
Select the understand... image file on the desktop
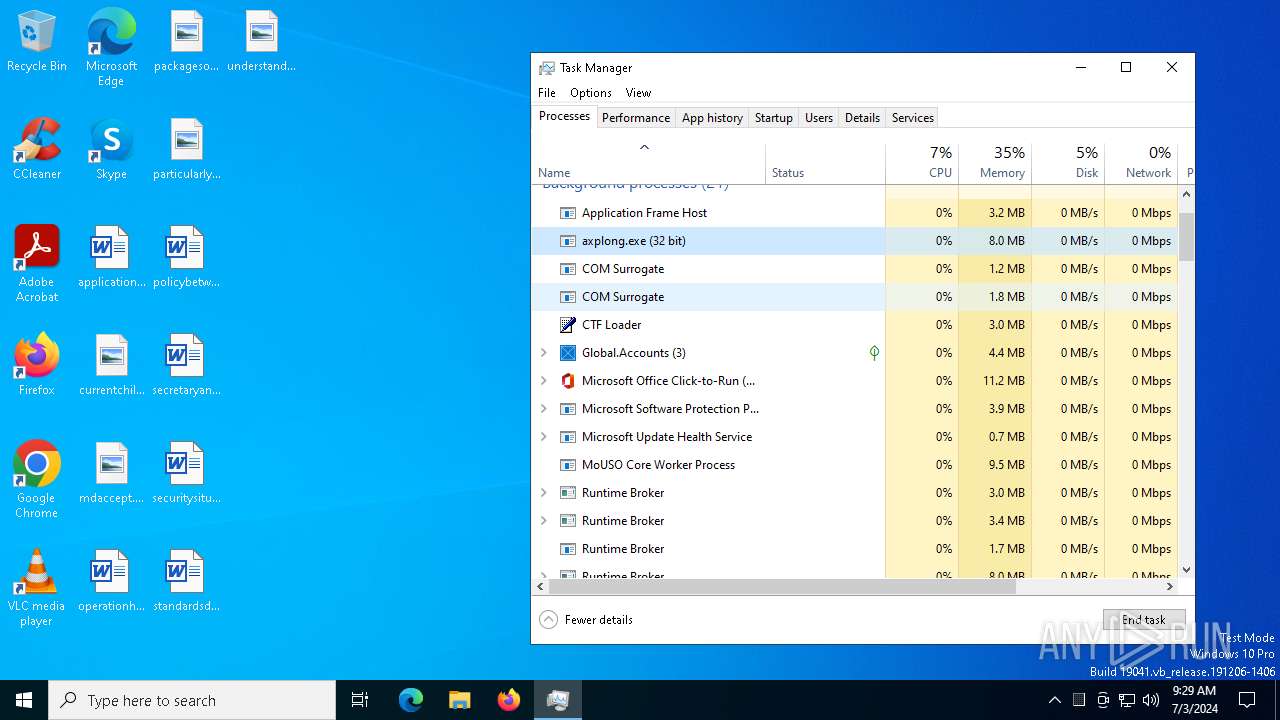point(261,41)
